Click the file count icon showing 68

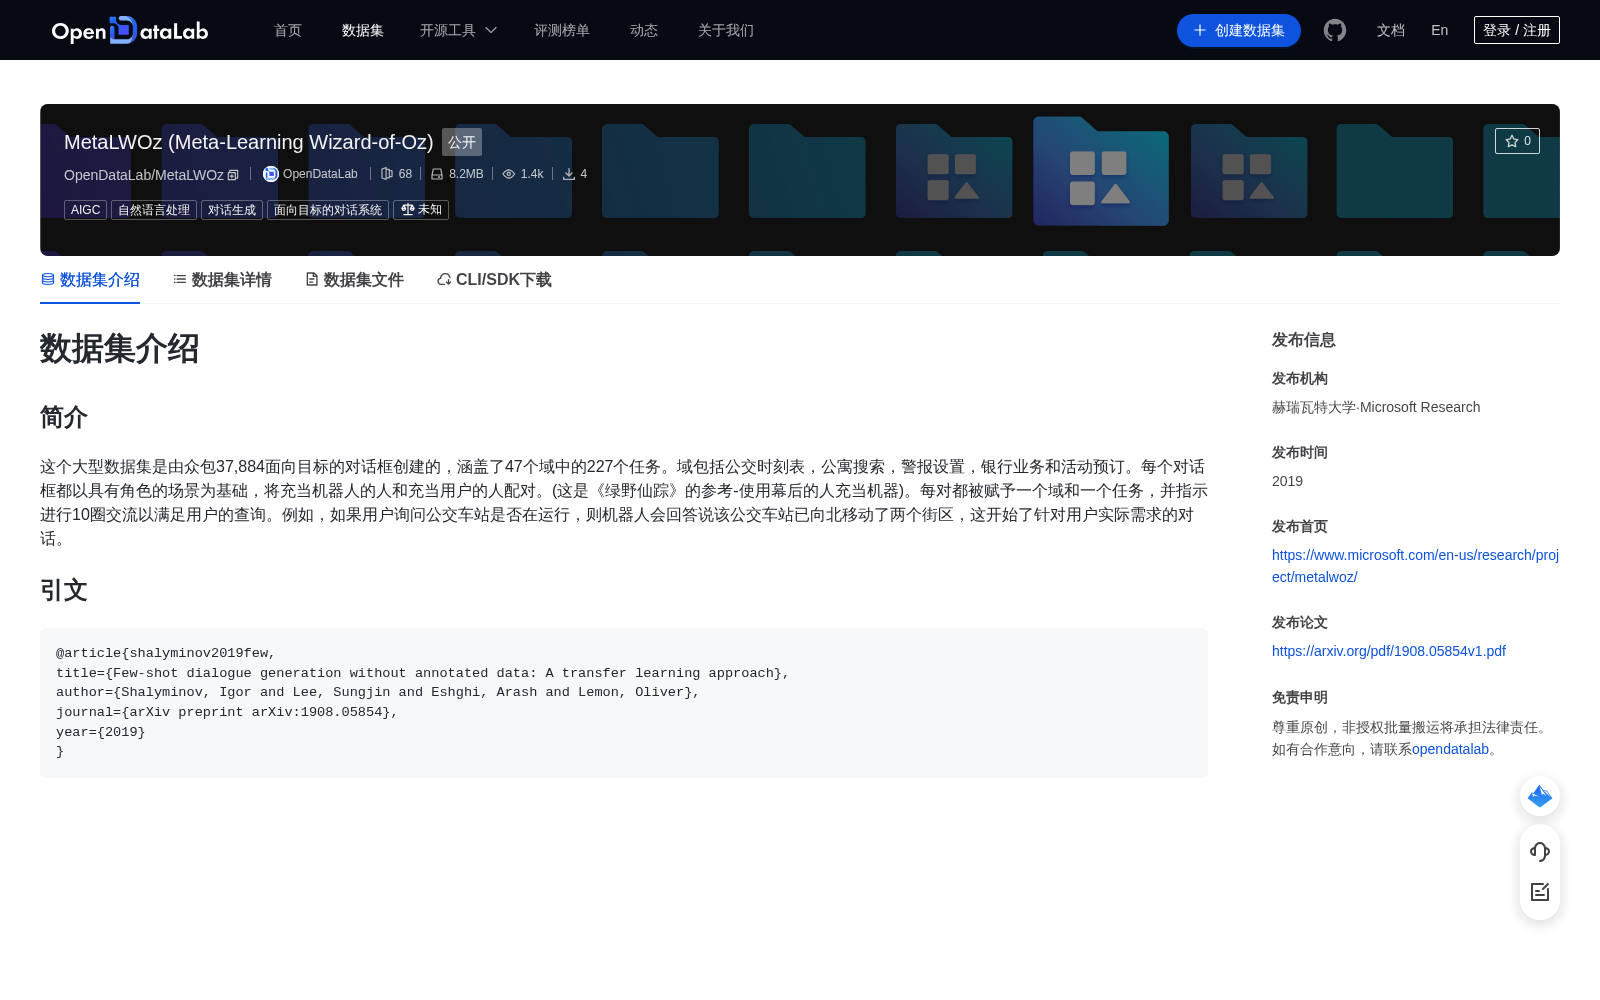[x=387, y=174]
